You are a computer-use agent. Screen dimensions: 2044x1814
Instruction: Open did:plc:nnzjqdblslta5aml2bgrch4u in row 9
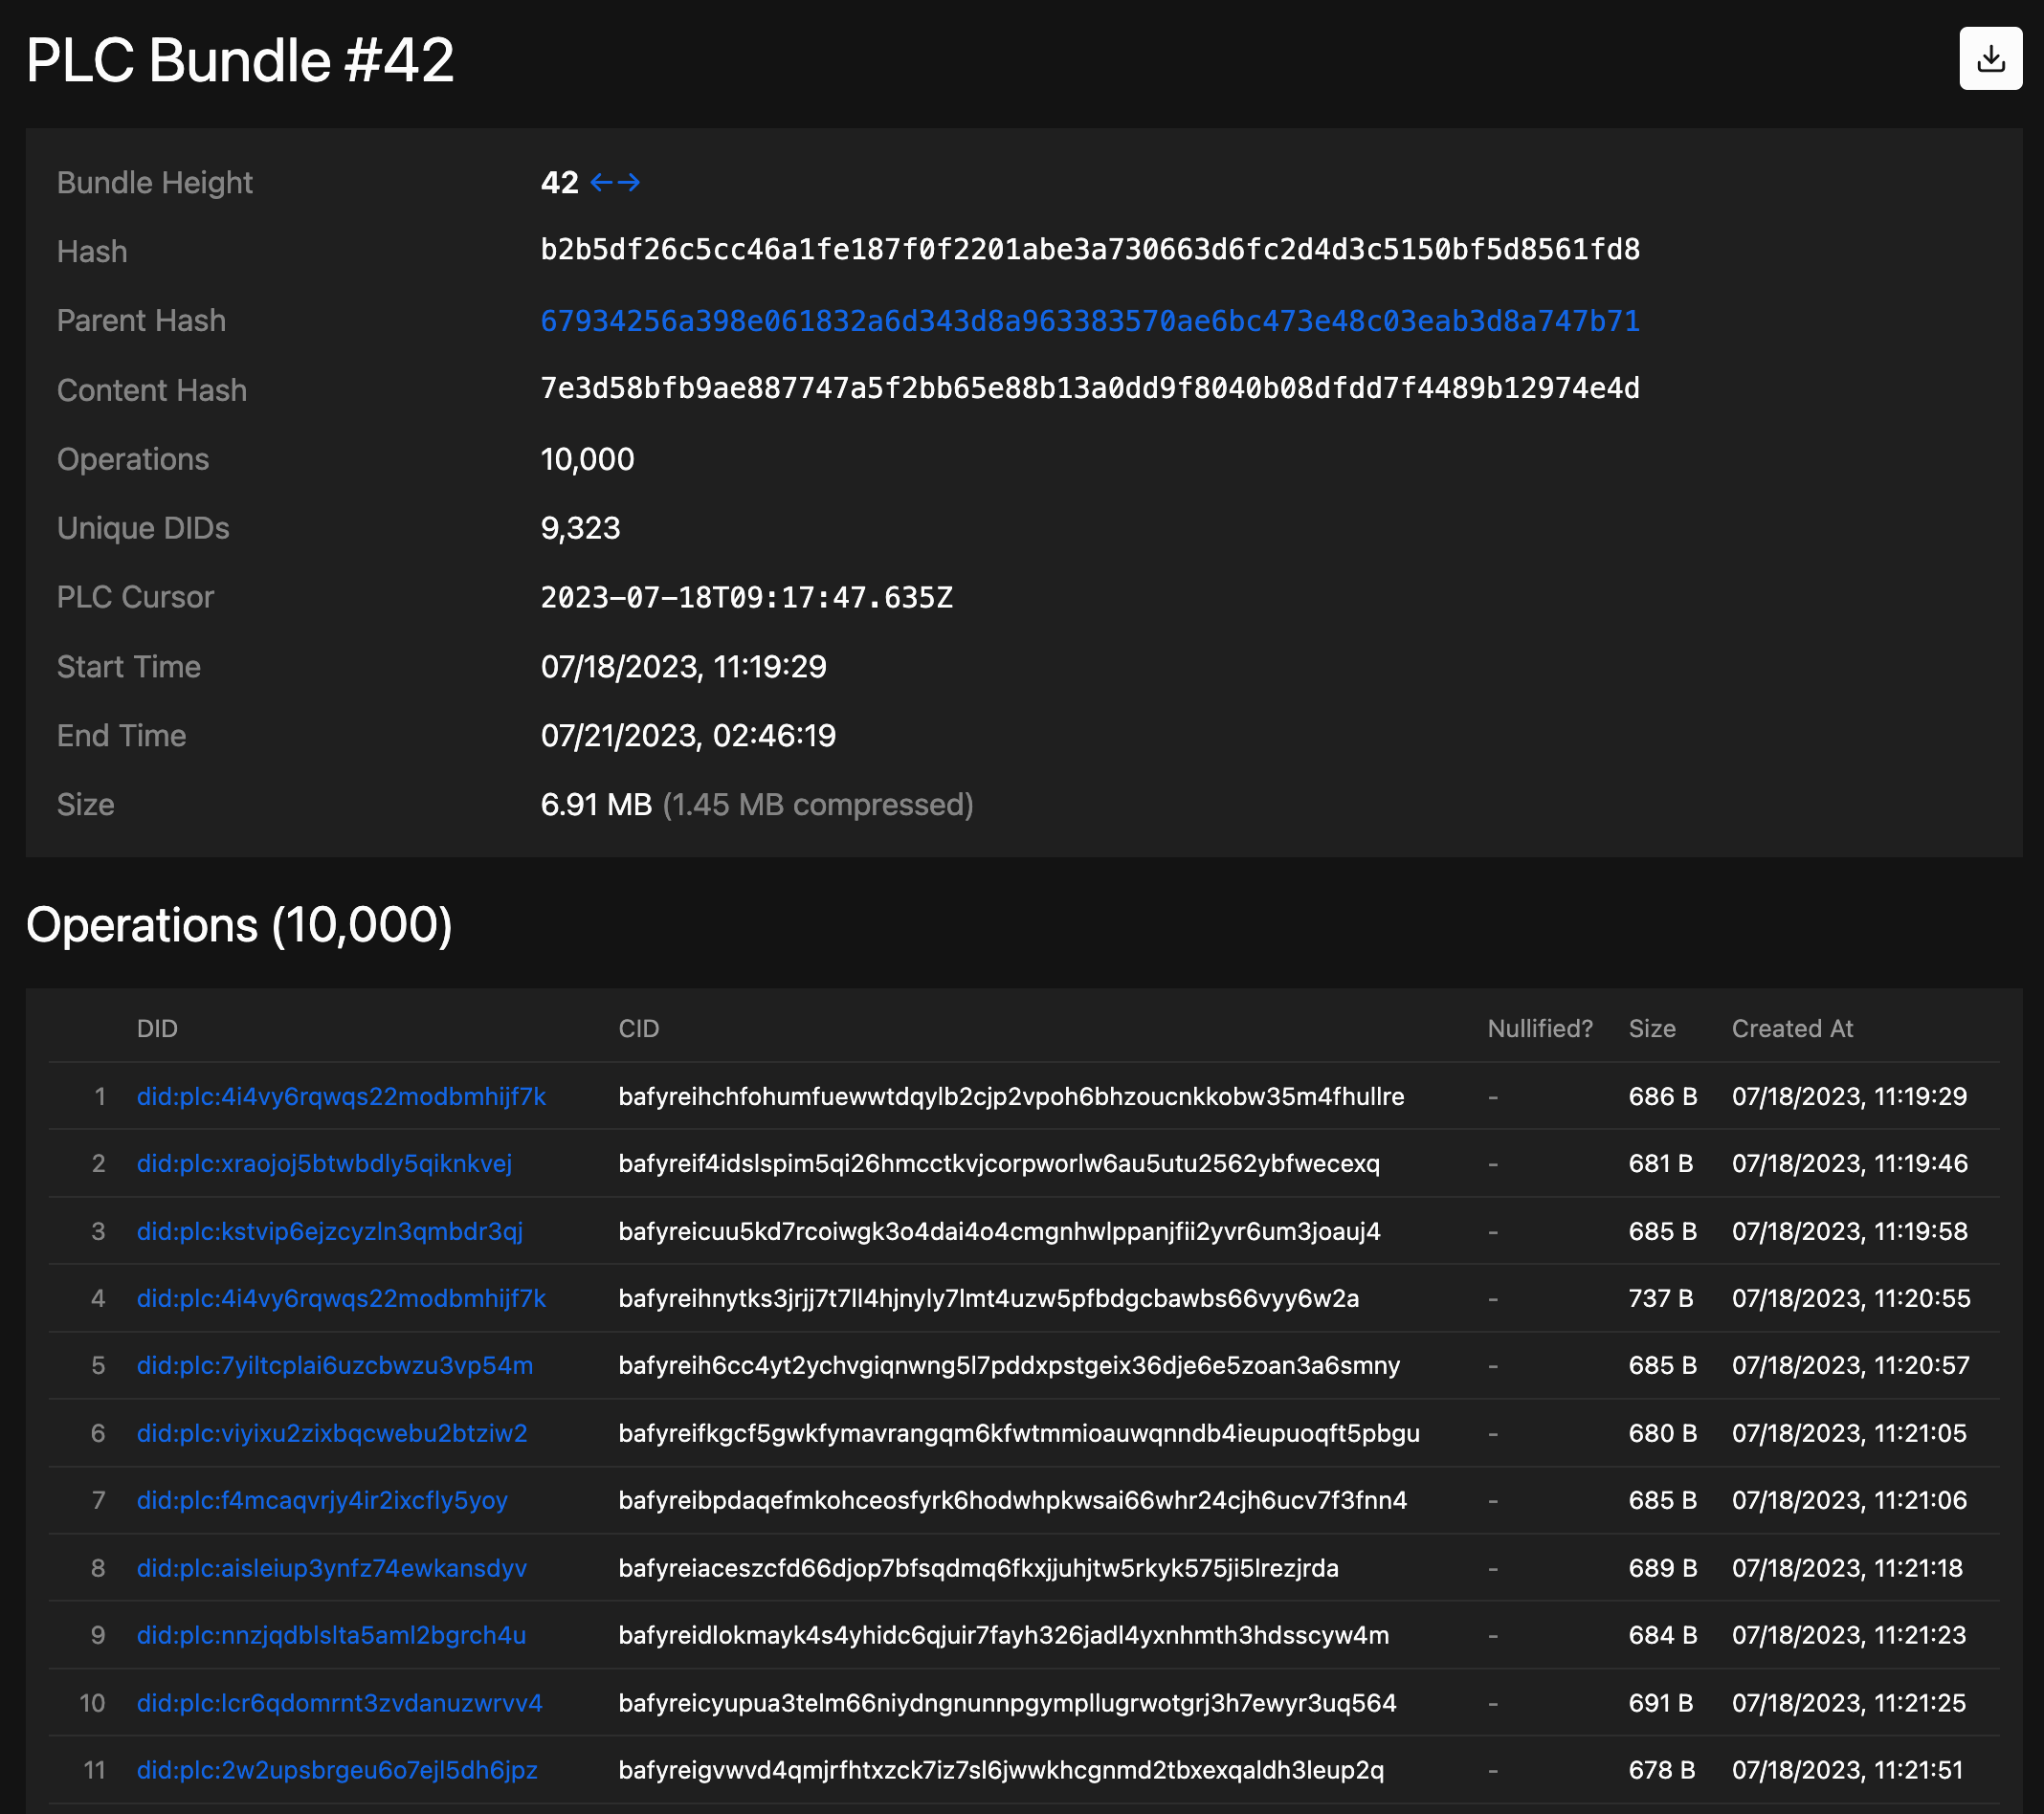coord(330,1636)
